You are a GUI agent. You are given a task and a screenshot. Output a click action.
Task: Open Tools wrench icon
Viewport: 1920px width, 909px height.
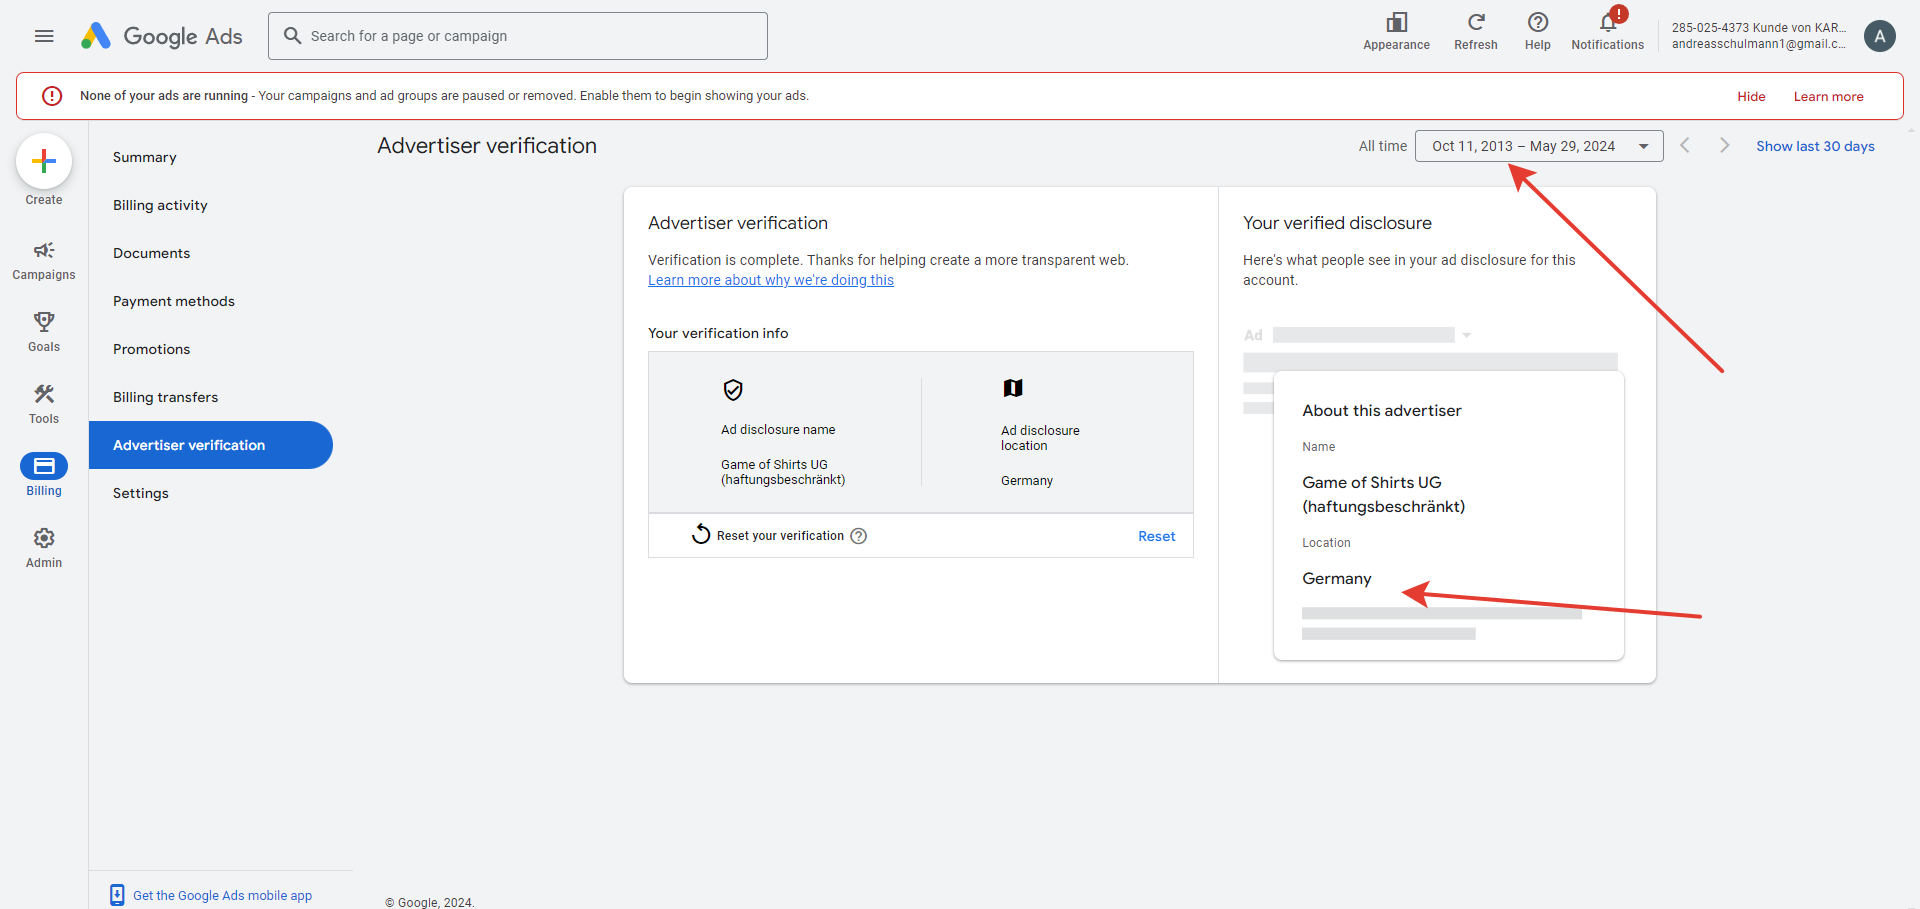click(x=44, y=394)
